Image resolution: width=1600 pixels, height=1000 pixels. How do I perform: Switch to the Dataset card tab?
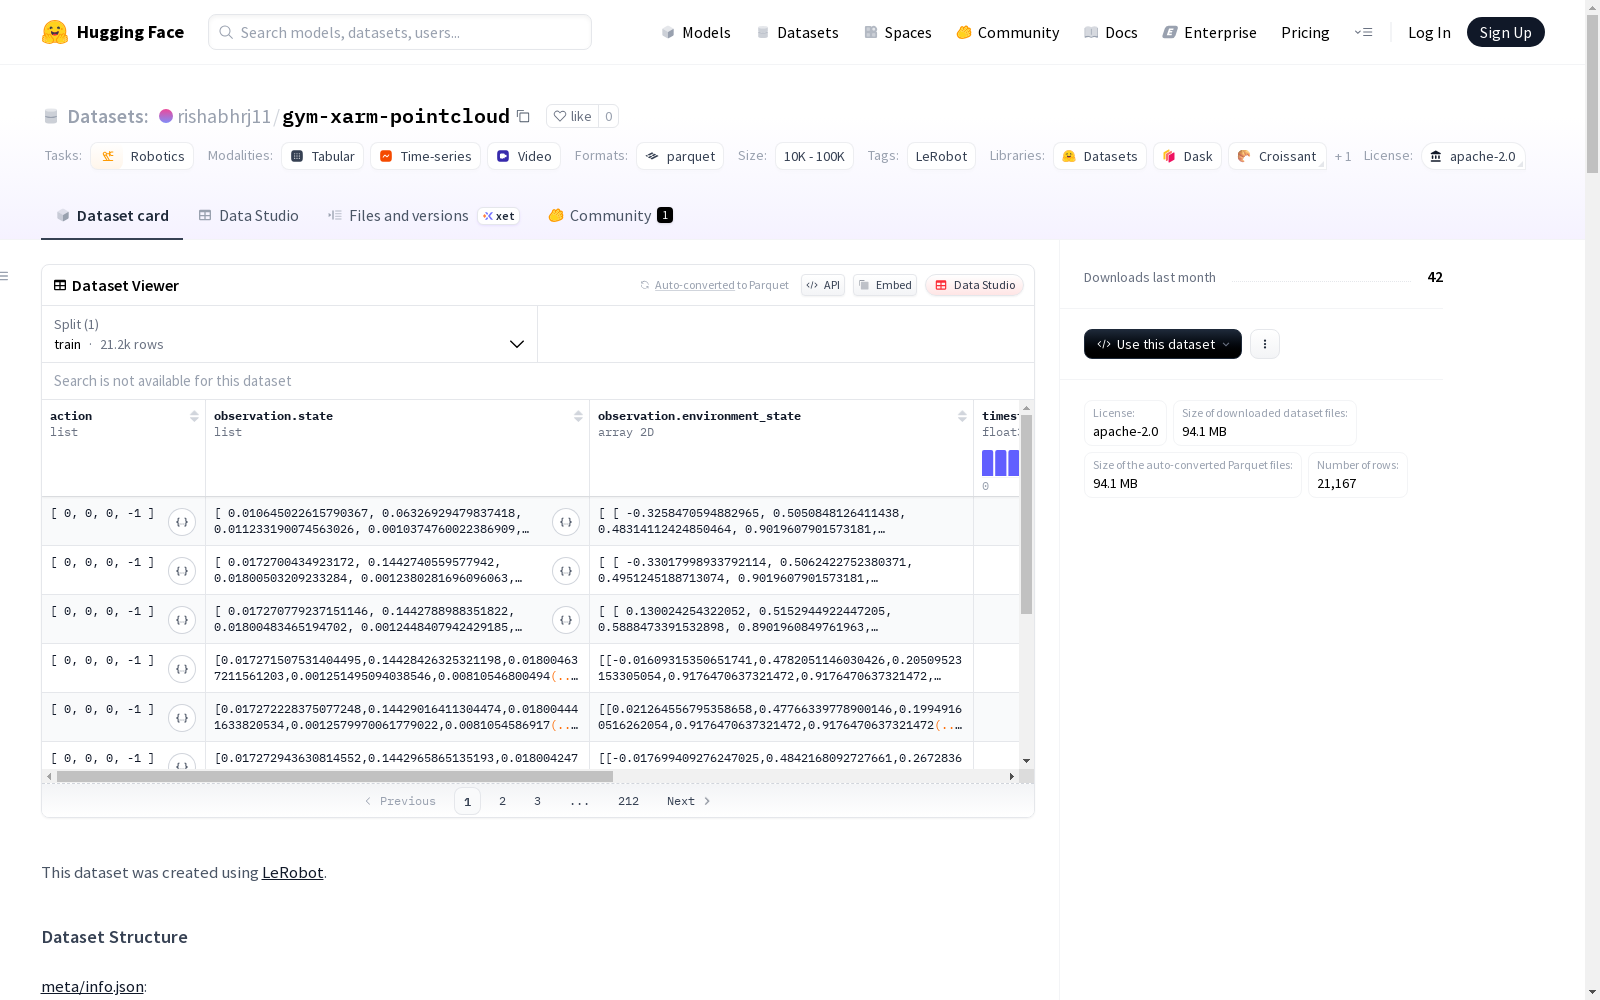(x=112, y=216)
